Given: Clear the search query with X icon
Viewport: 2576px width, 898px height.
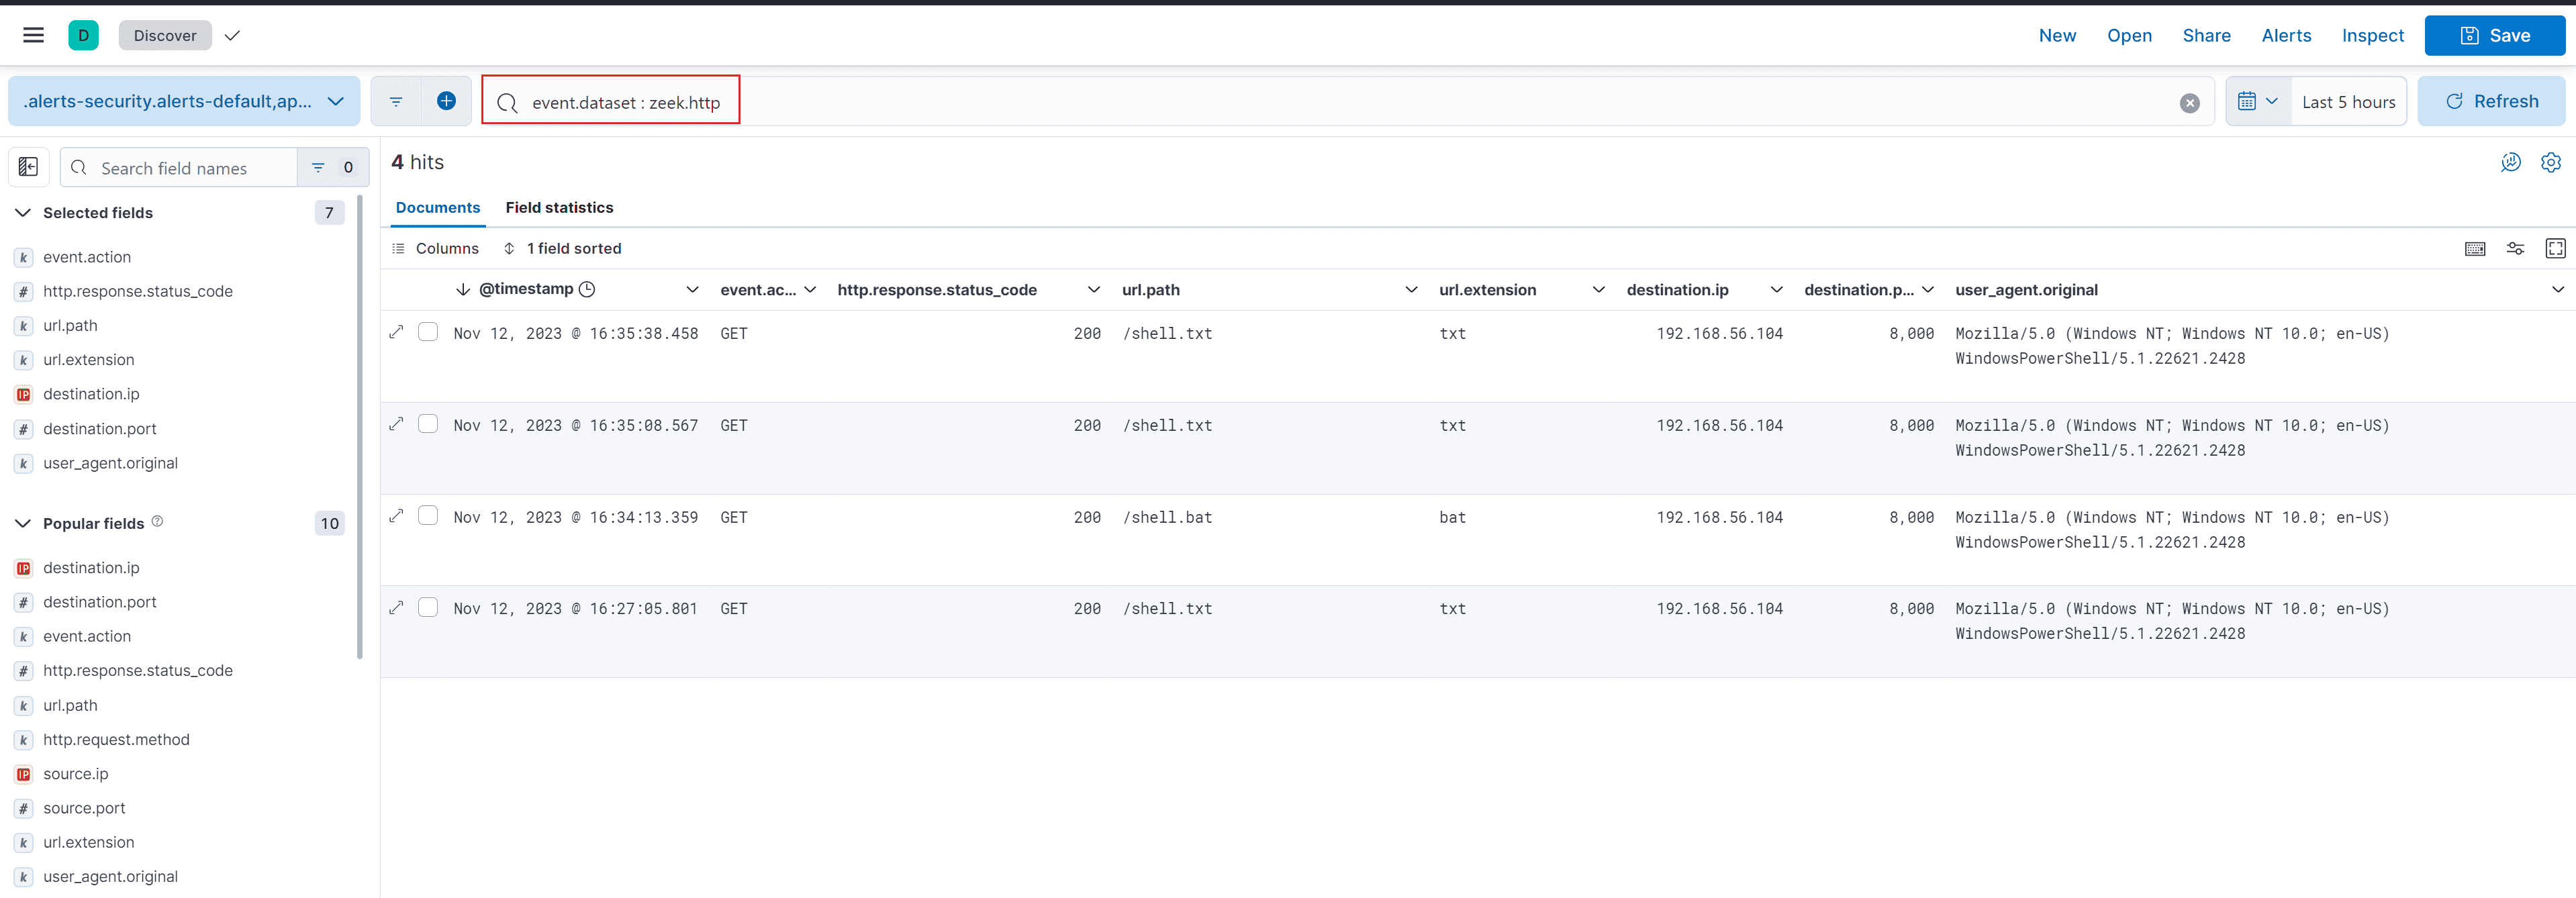Looking at the screenshot, I should click(2189, 103).
